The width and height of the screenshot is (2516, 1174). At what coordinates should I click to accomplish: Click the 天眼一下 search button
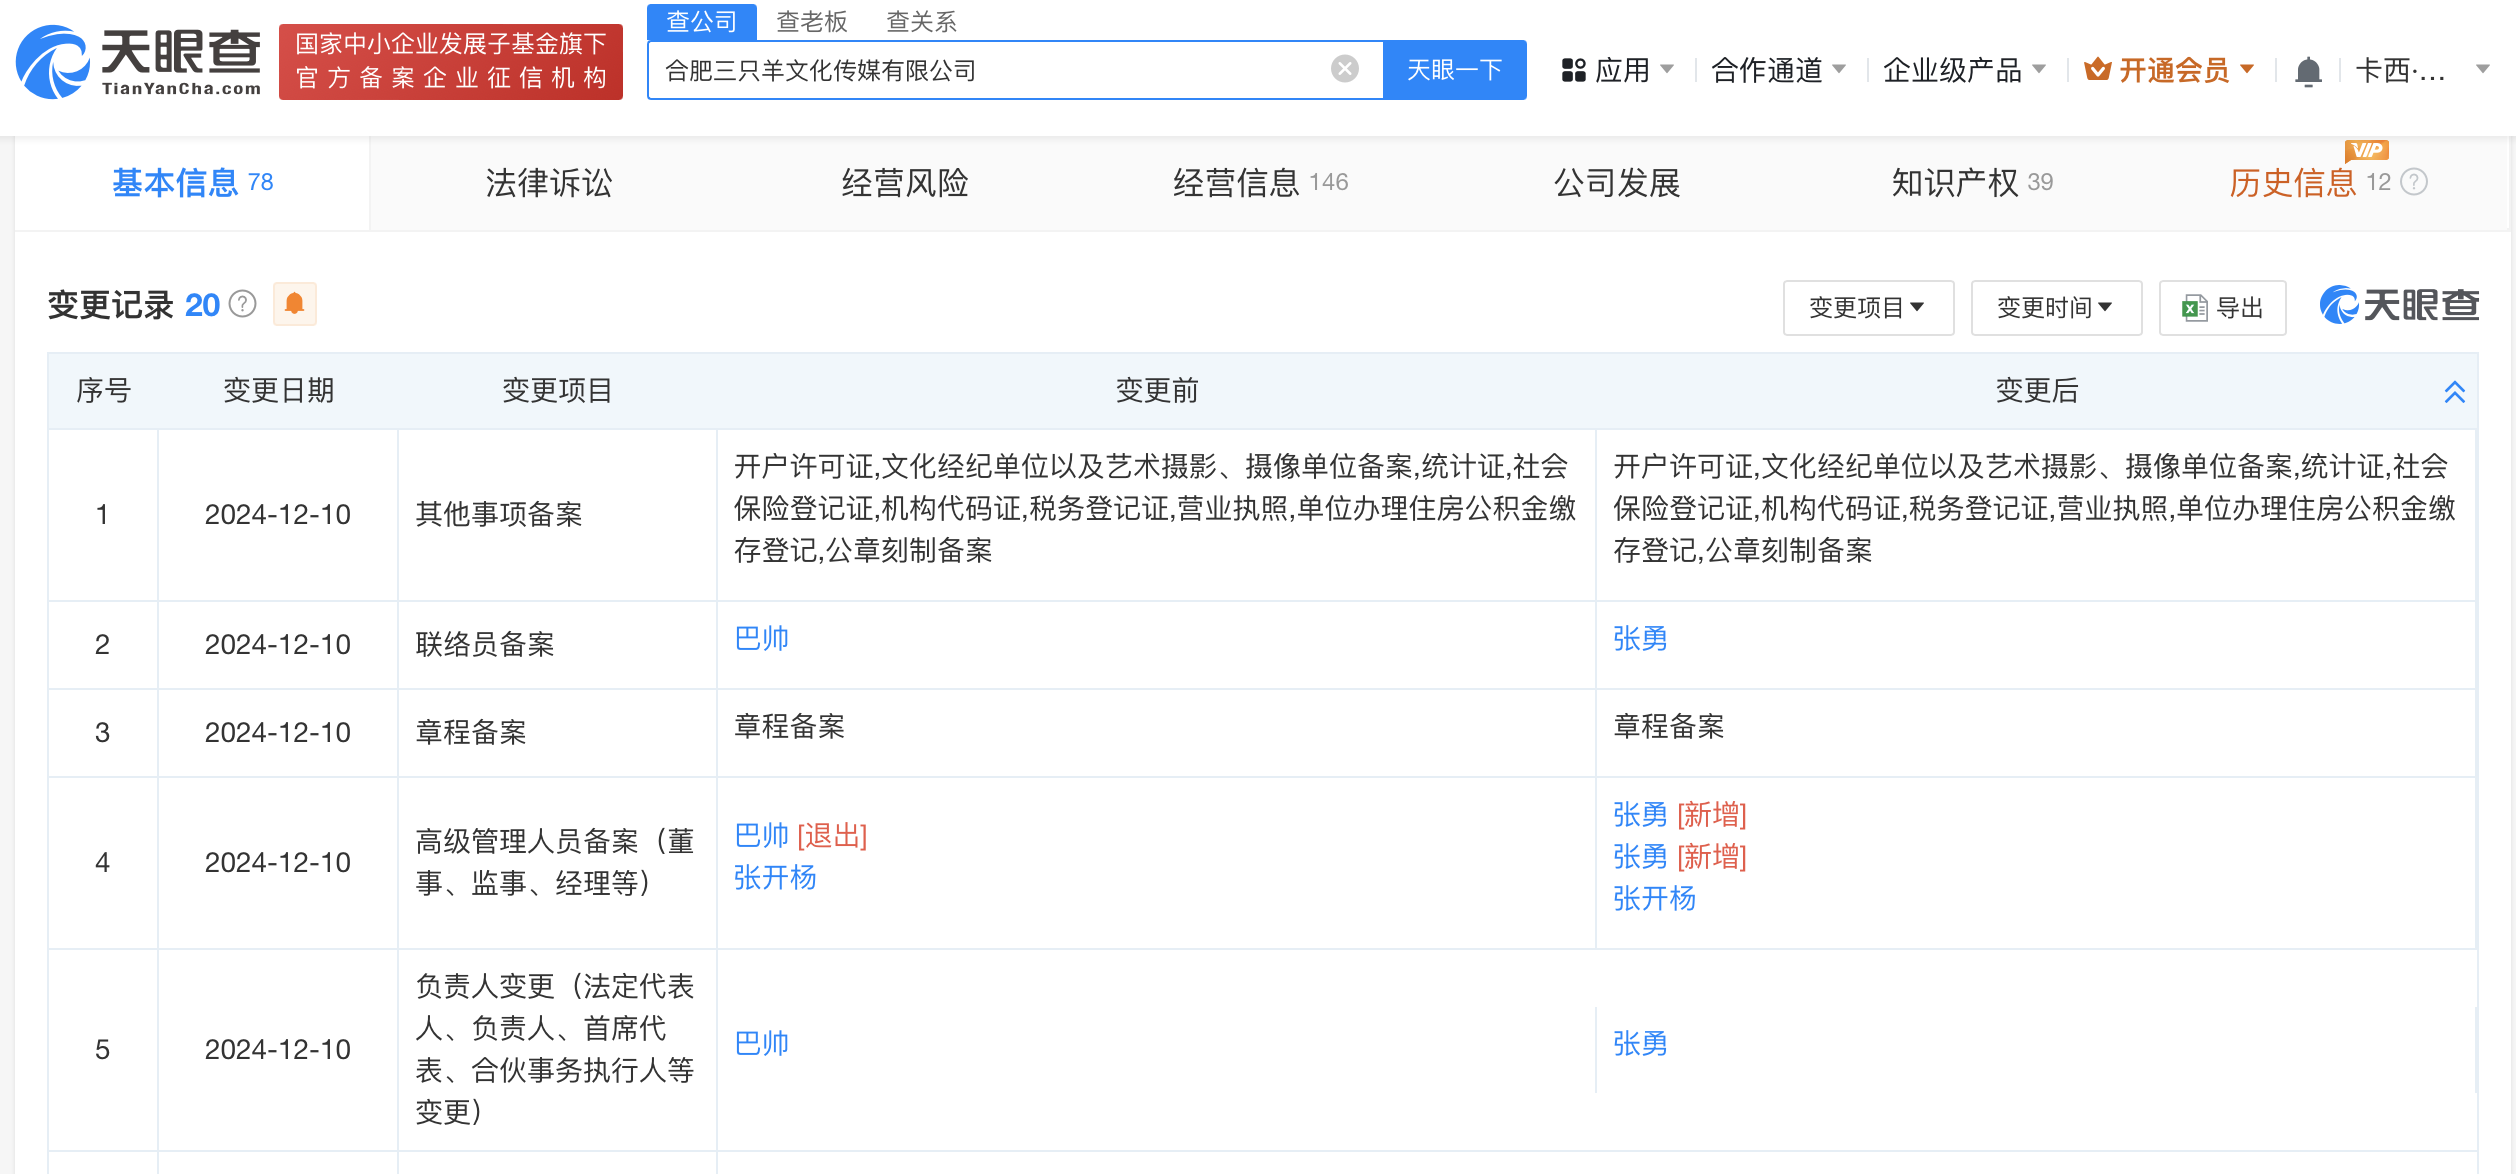[x=1455, y=69]
